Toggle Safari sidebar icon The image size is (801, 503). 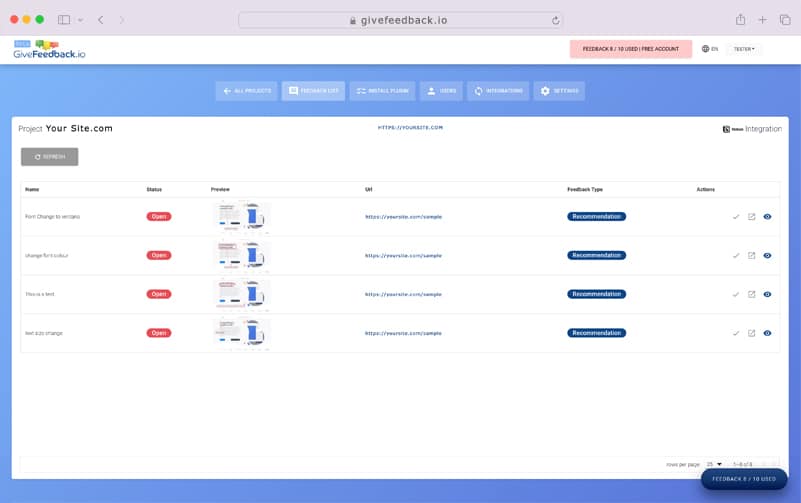64,20
